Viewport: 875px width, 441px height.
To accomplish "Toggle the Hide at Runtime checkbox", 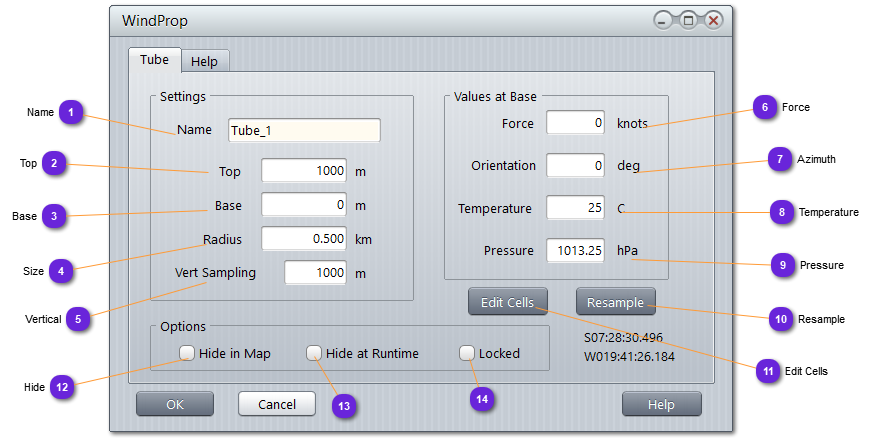I will 314,353.
